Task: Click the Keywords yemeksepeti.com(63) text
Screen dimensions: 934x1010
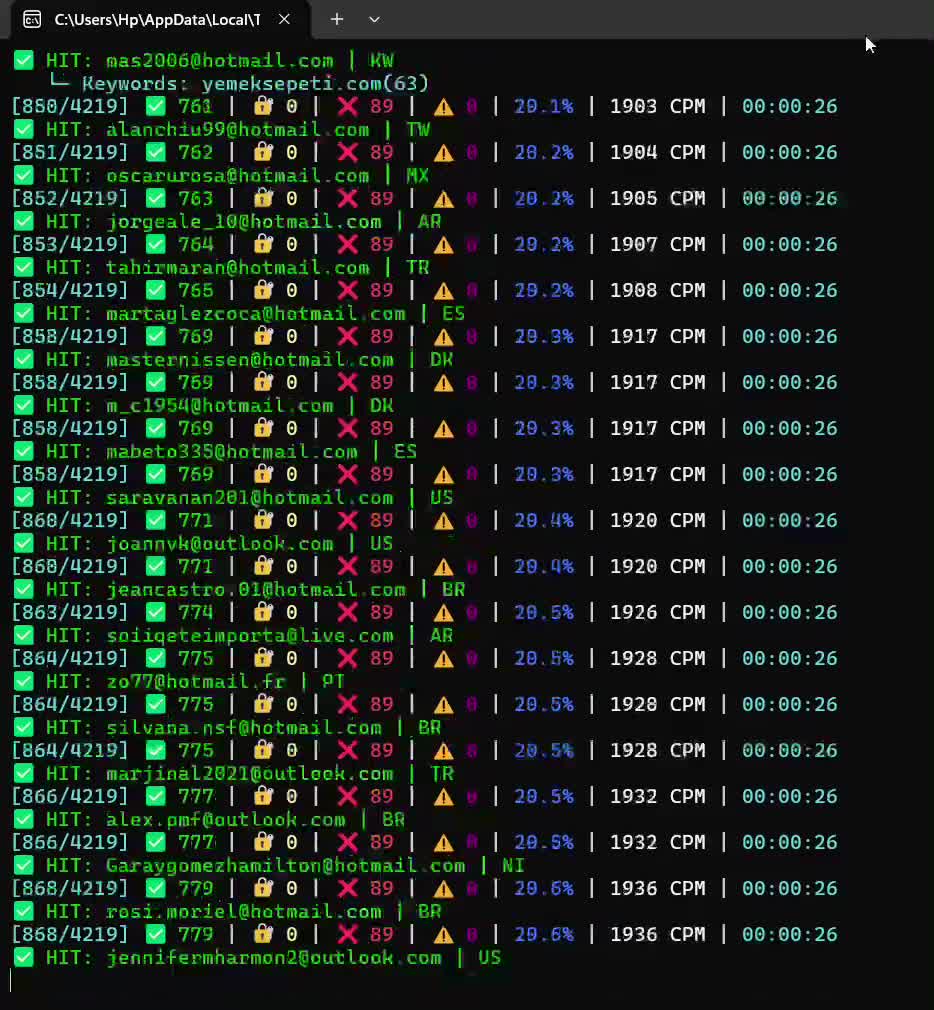Action: click(x=254, y=84)
